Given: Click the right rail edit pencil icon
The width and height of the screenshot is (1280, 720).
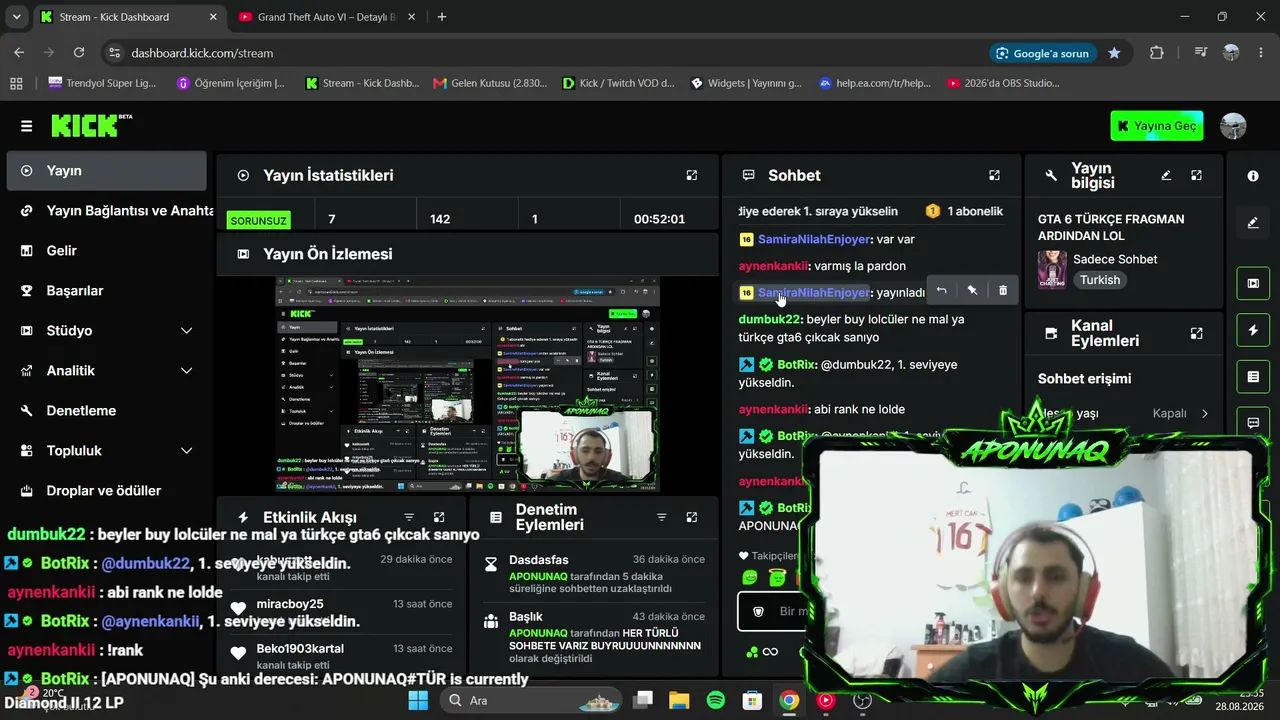Looking at the screenshot, I should [1253, 223].
